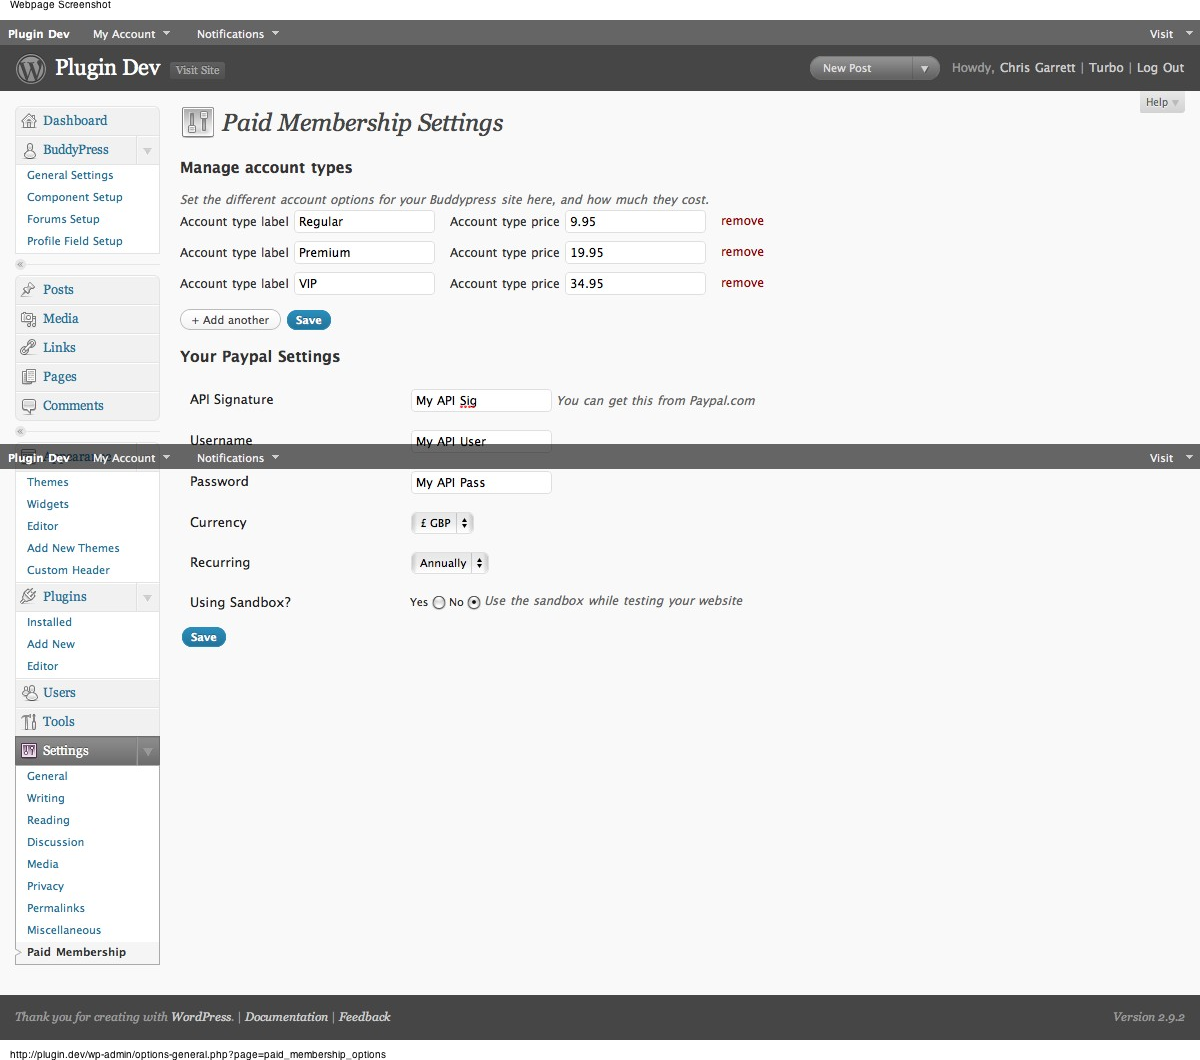Image resolution: width=1200 pixels, height=1060 pixels.
Task: Go to Profile Field Setup
Action: [75, 241]
